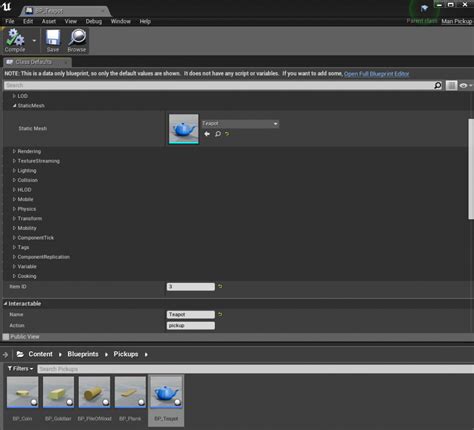The image size is (474, 430).
Task: Open the Help menu
Action: tap(145, 21)
